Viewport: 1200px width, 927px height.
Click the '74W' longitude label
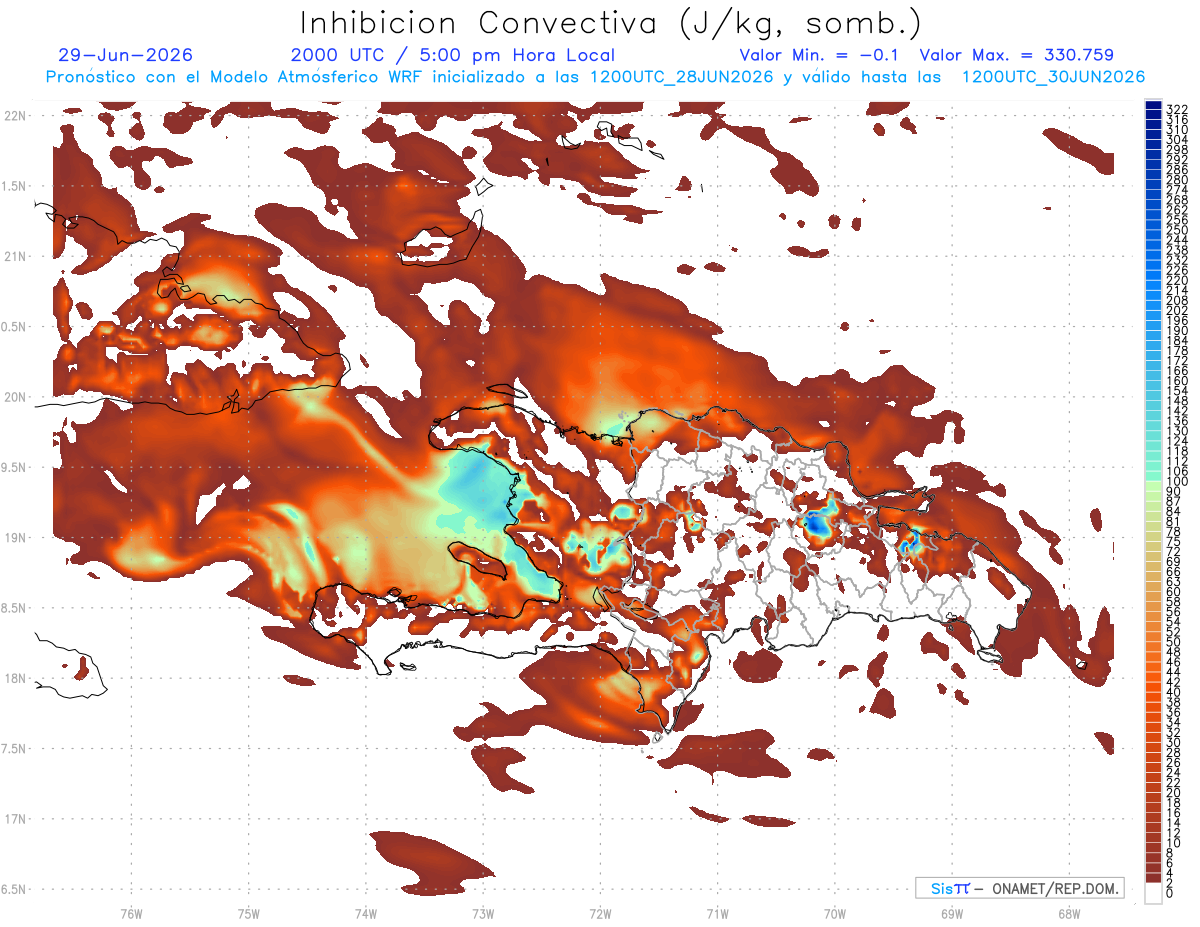(x=365, y=912)
